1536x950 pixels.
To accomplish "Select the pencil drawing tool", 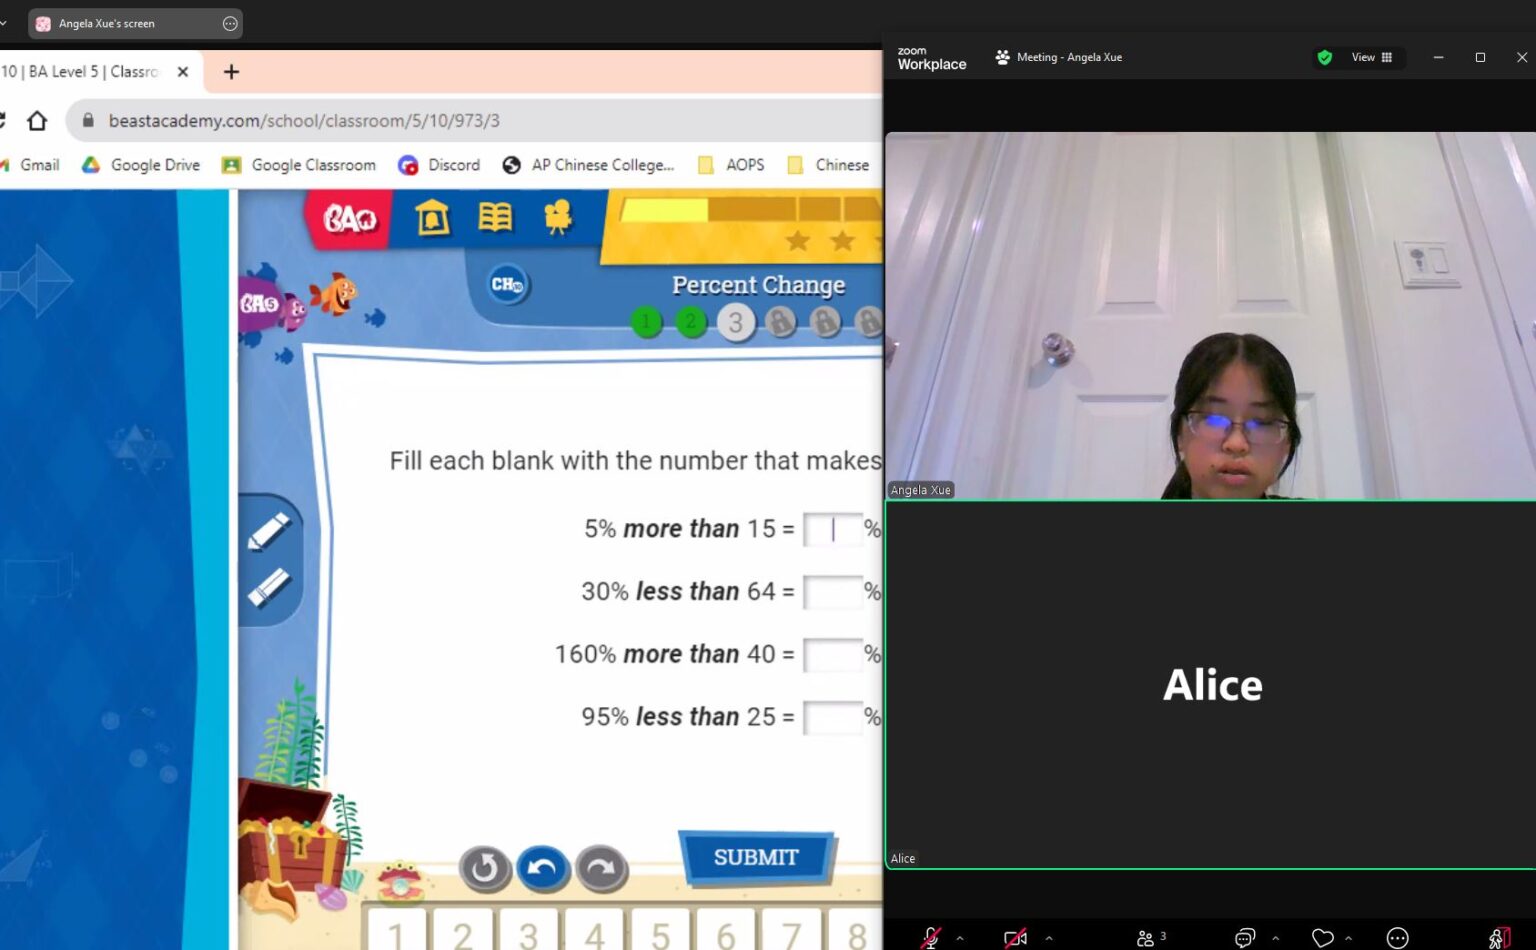I will tap(269, 530).
